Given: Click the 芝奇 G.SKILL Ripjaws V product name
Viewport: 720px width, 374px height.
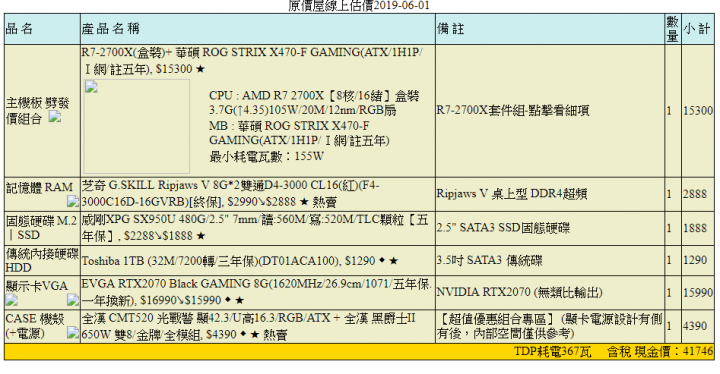Looking at the screenshot, I should click(x=231, y=193).
